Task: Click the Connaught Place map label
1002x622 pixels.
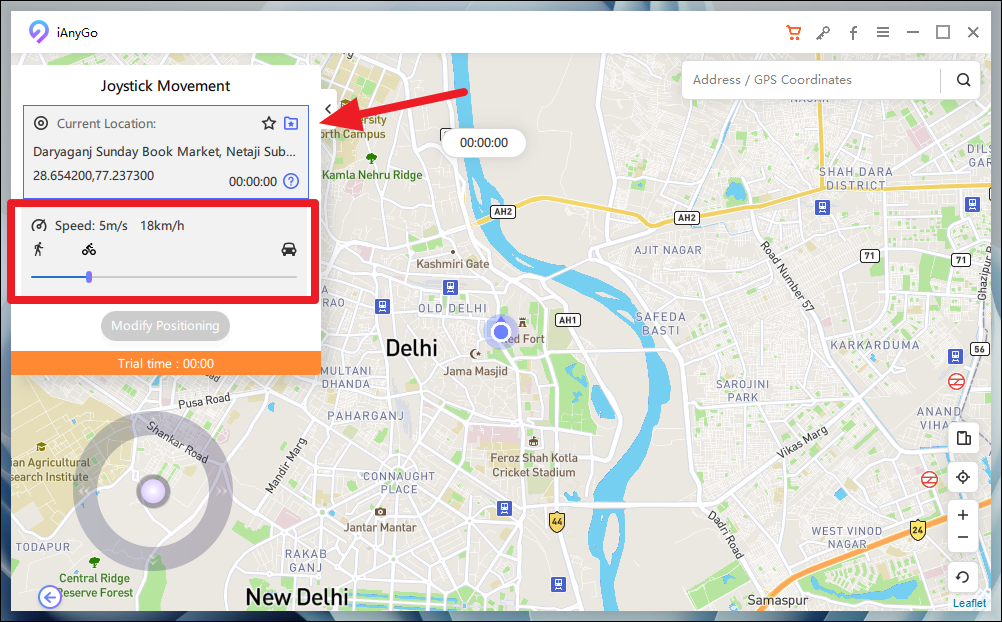Action: pos(399,483)
